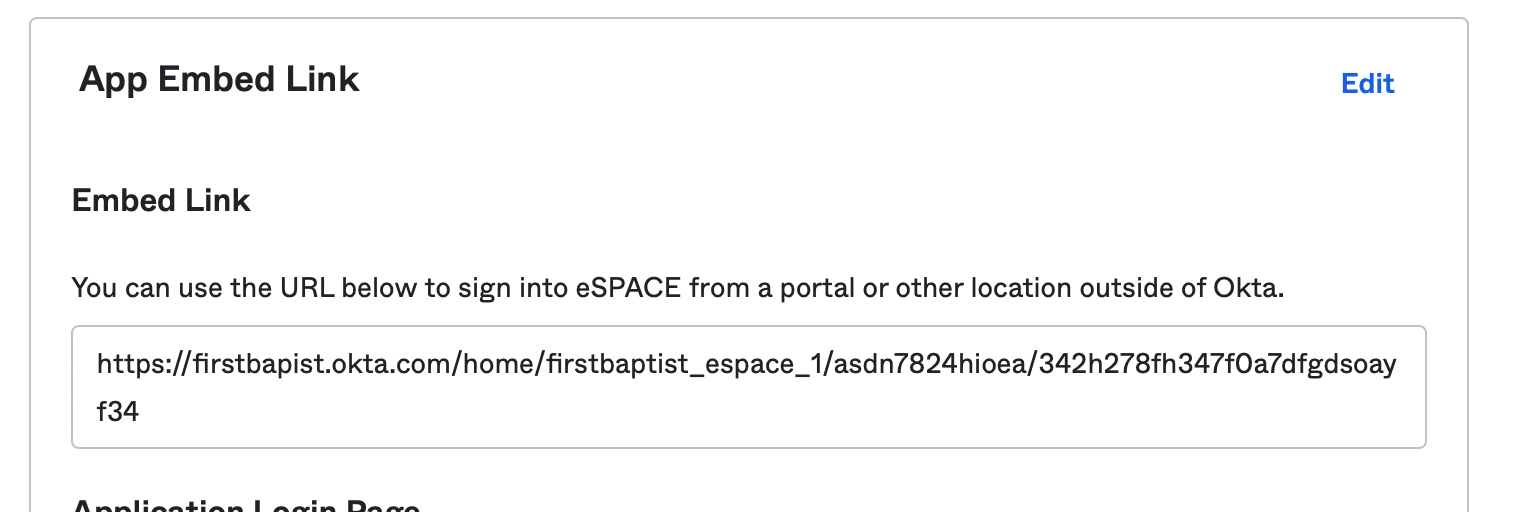
Task: Click the 342h278fh347f0a7dfgdsoay segment of the URL
Action: pos(1217,363)
